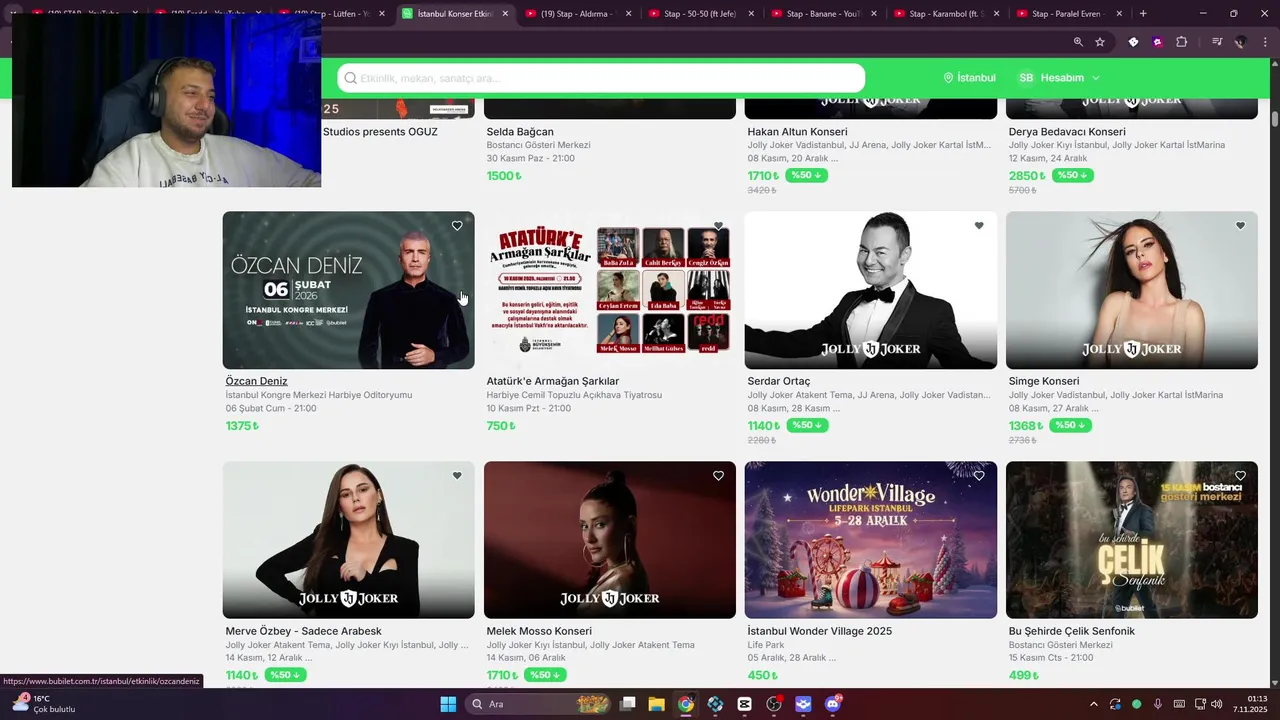Click the %50 discount badge under Serdar Ortaç
Screen dimensions: 1280x720
pos(807,425)
